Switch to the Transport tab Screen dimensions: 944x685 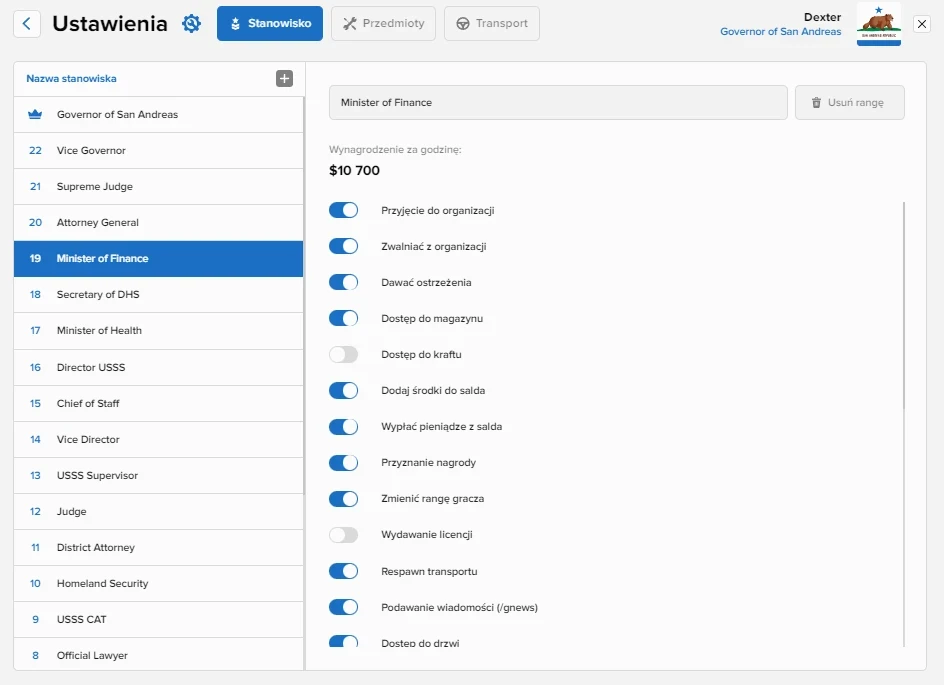(491, 24)
